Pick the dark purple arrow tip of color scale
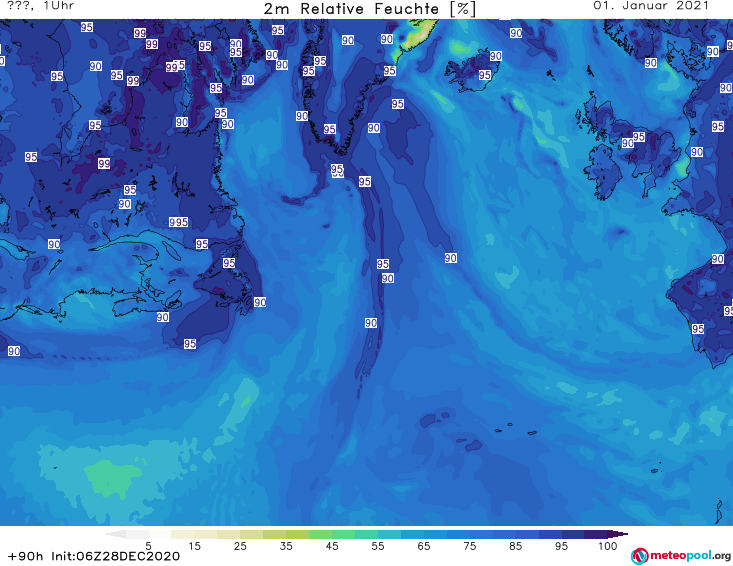 point(618,534)
